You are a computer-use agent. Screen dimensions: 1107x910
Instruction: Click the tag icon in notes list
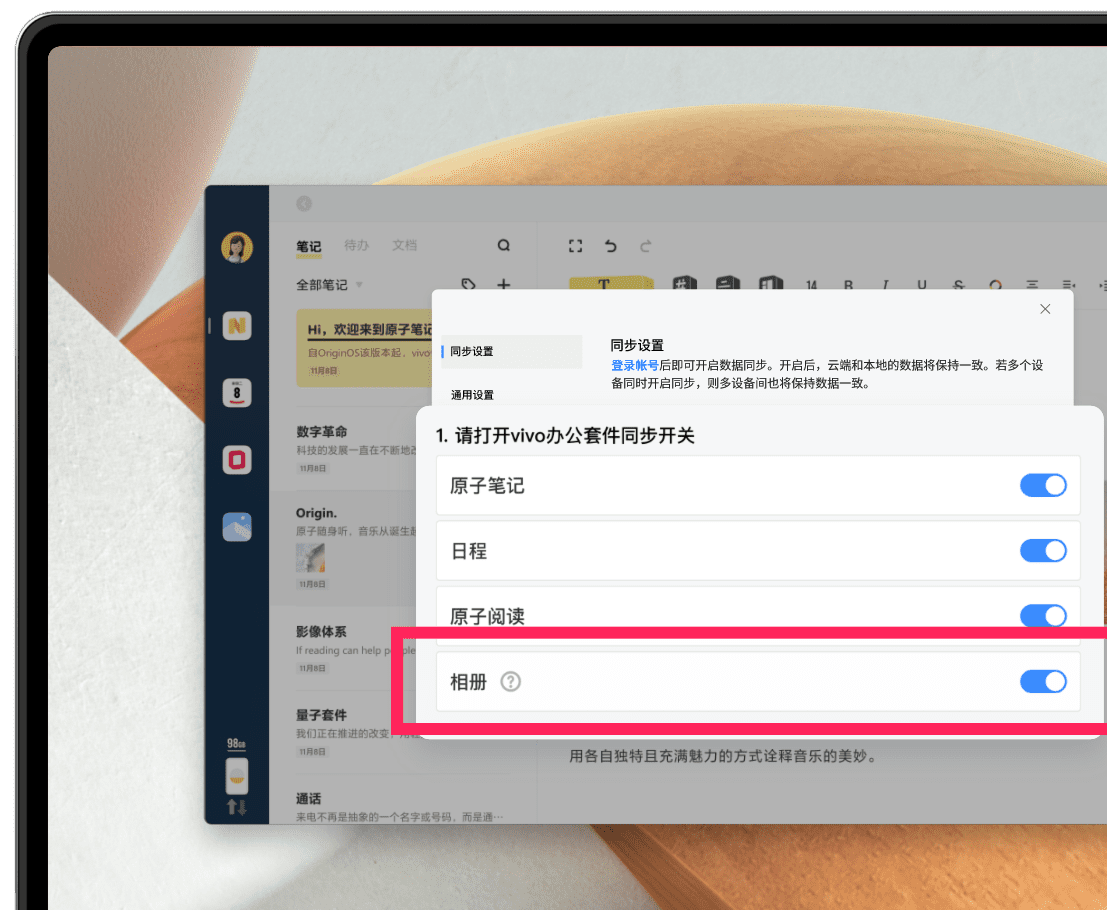click(x=468, y=284)
